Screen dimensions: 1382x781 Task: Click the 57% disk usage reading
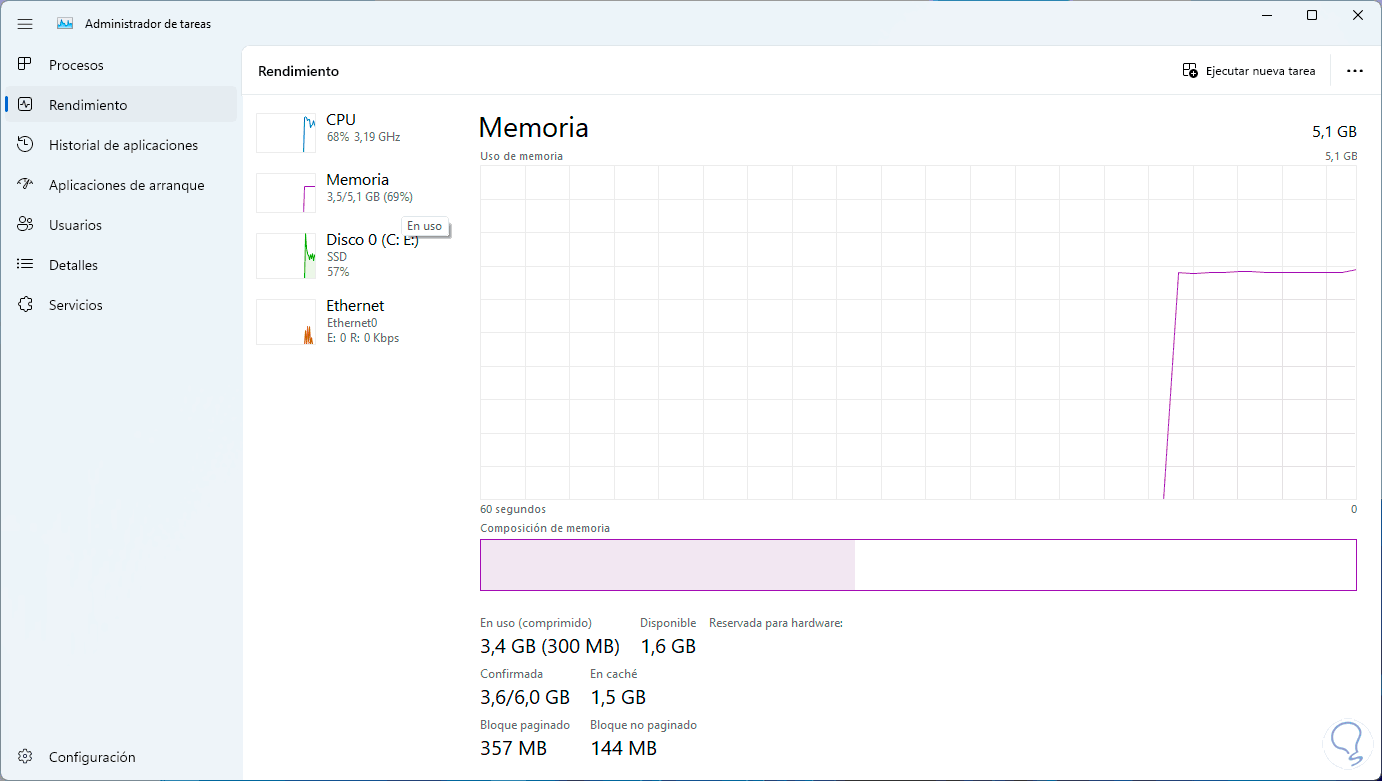(338, 272)
